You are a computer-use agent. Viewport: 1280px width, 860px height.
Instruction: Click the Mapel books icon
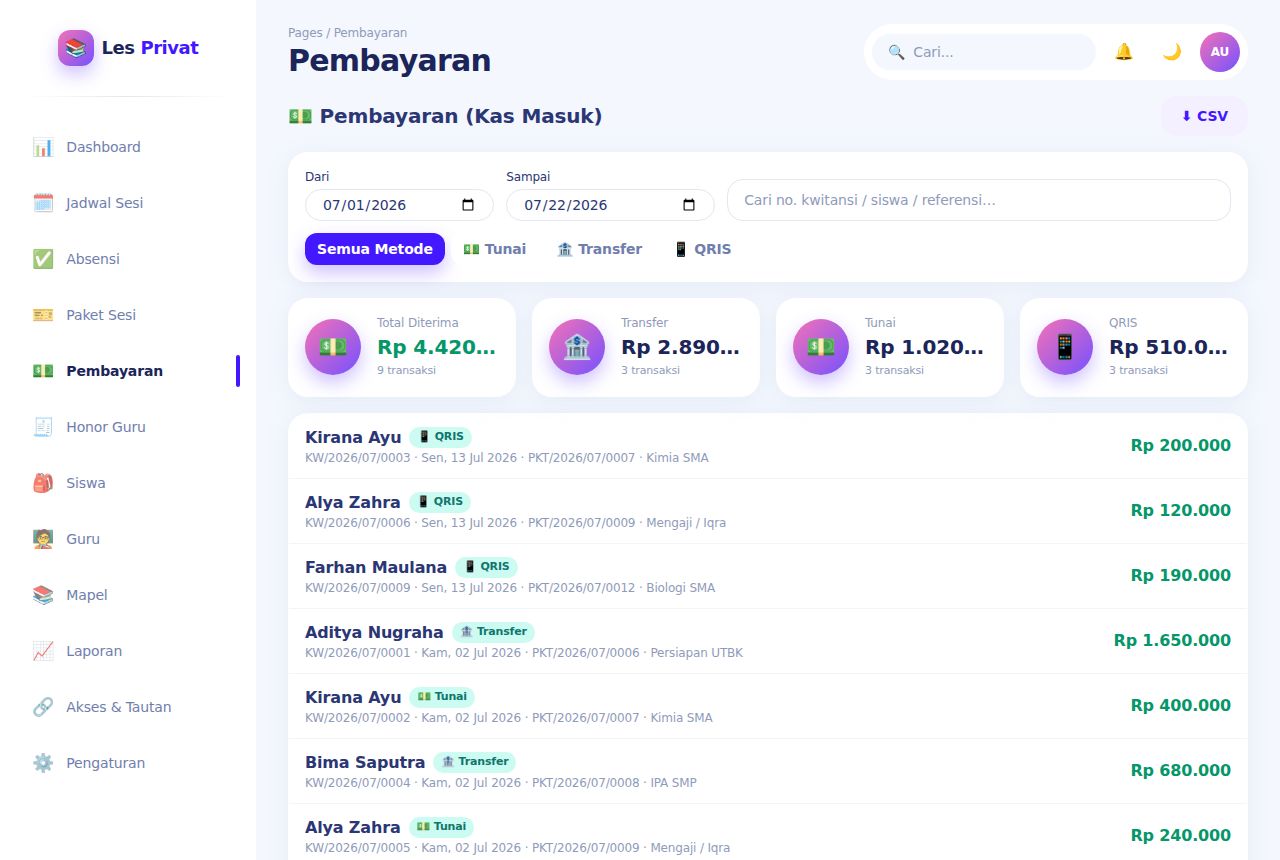tap(43, 595)
